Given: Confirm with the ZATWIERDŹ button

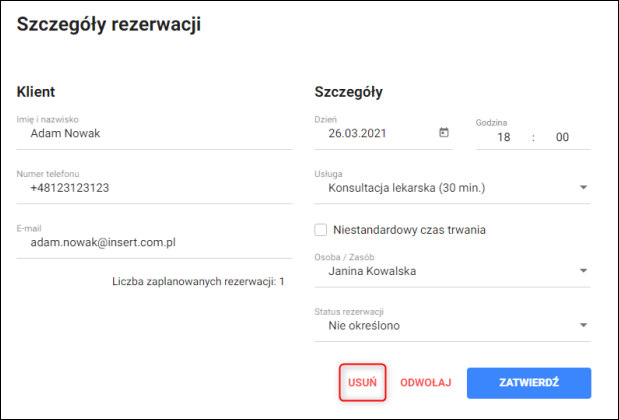Looking at the screenshot, I should click(x=530, y=383).
